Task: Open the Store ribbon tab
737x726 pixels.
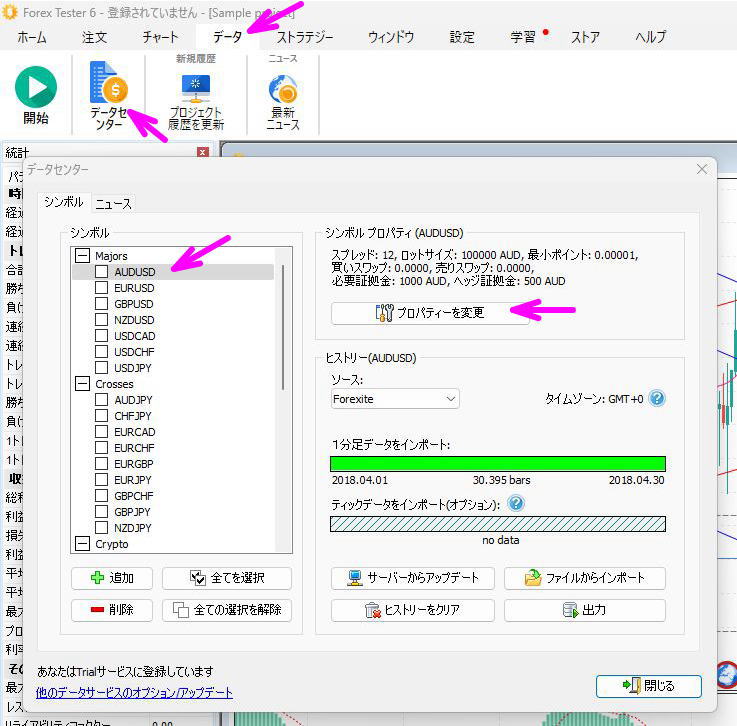Action: (585, 37)
